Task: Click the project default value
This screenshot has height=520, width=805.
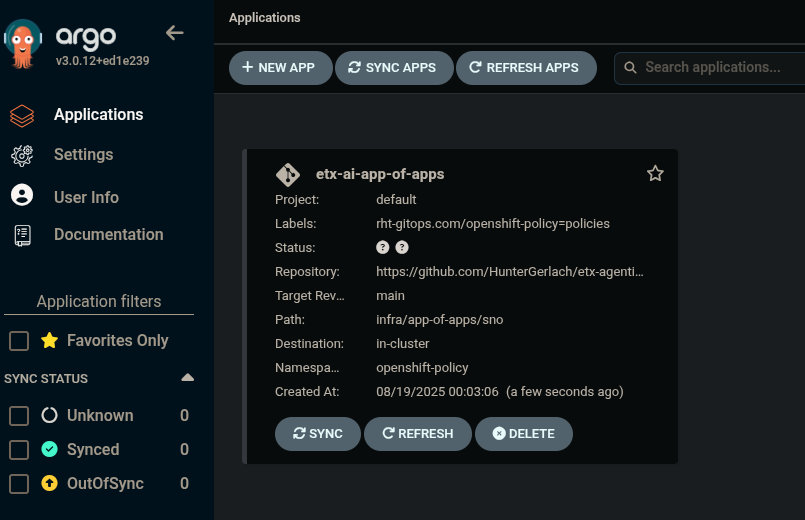Action: [x=396, y=200]
